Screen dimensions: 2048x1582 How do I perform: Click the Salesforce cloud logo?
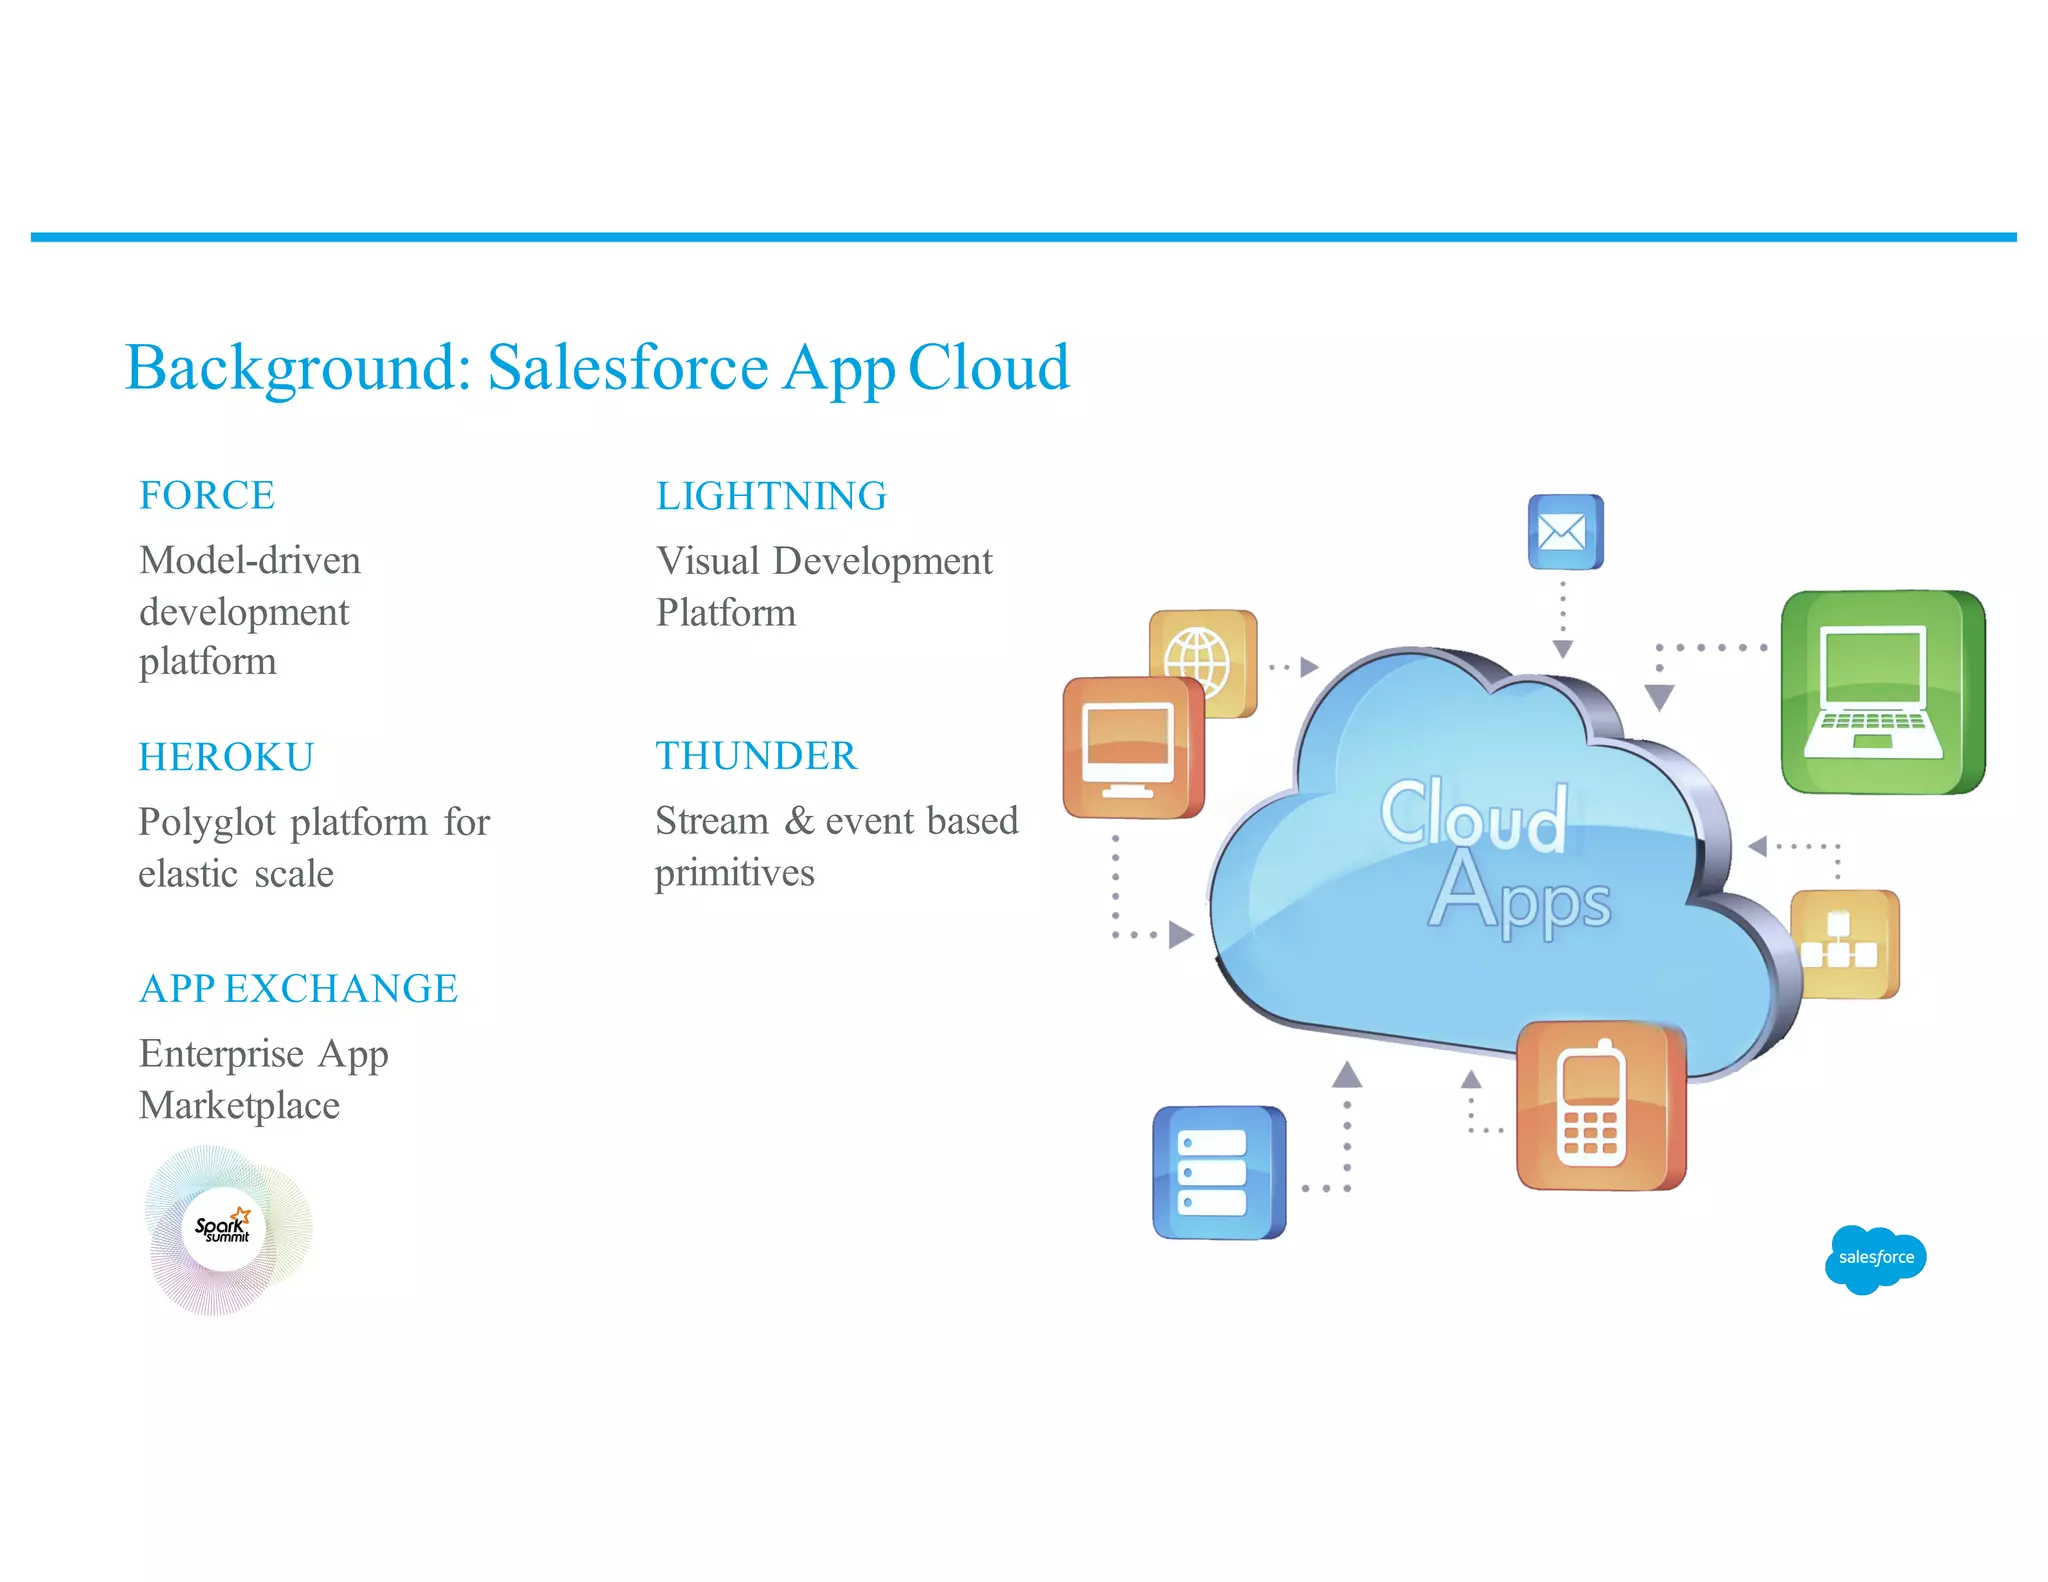1875,1258
